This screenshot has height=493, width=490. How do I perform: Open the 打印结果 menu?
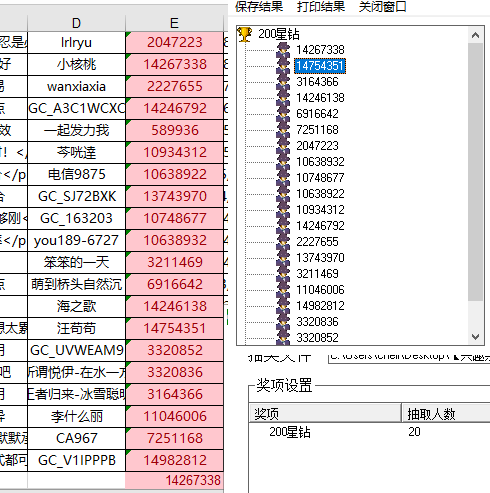[321, 6]
